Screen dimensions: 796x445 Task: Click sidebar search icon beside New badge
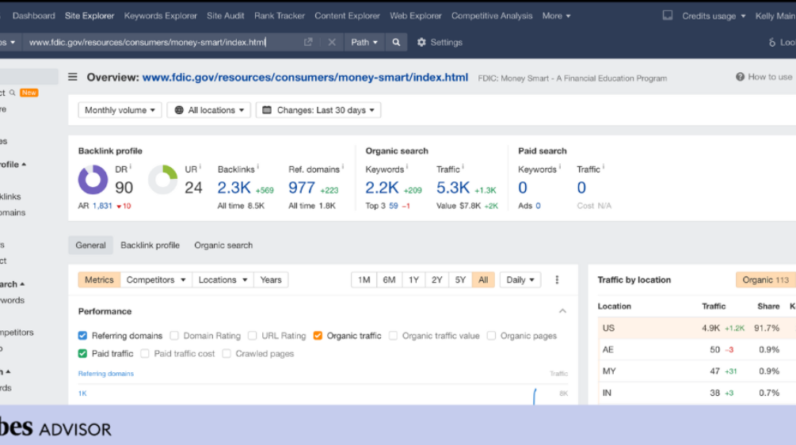click(12, 93)
